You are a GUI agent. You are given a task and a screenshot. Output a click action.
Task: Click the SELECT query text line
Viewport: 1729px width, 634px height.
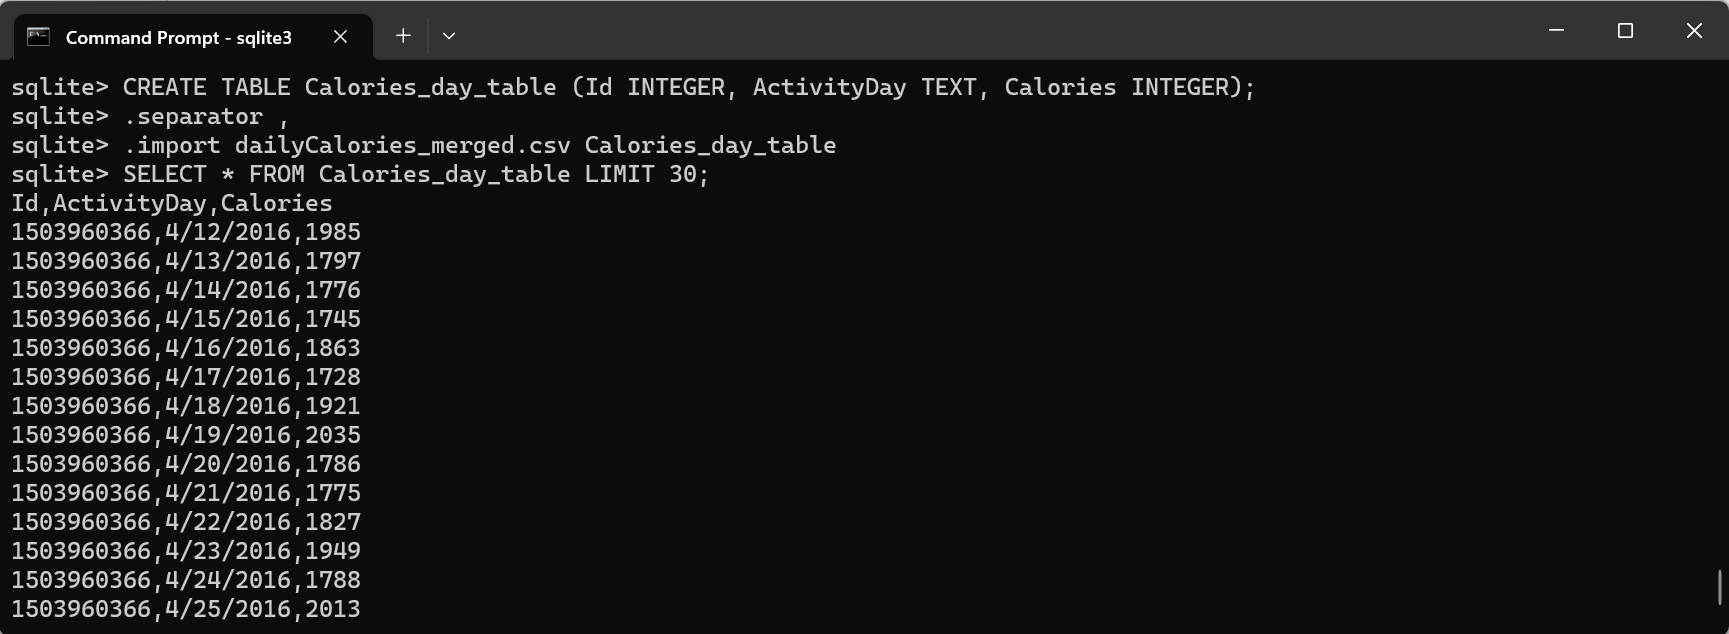(x=361, y=174)
